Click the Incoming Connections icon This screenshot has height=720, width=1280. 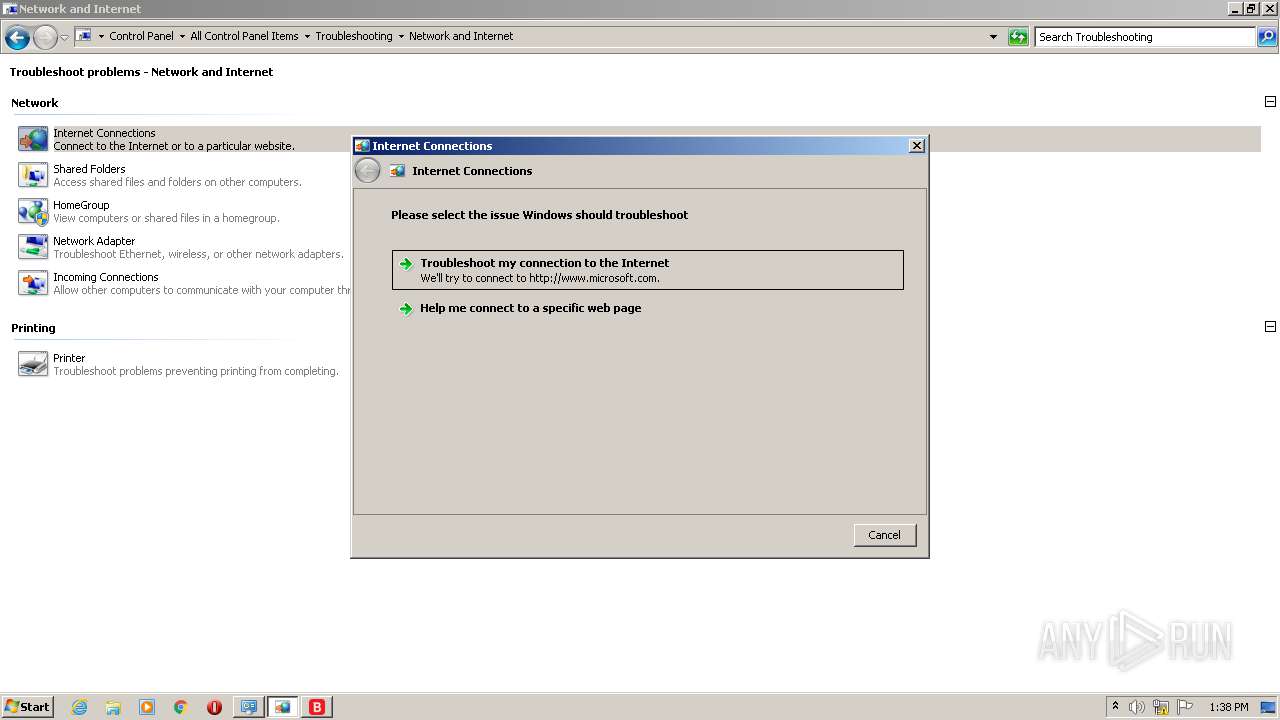tap(33, 283)
